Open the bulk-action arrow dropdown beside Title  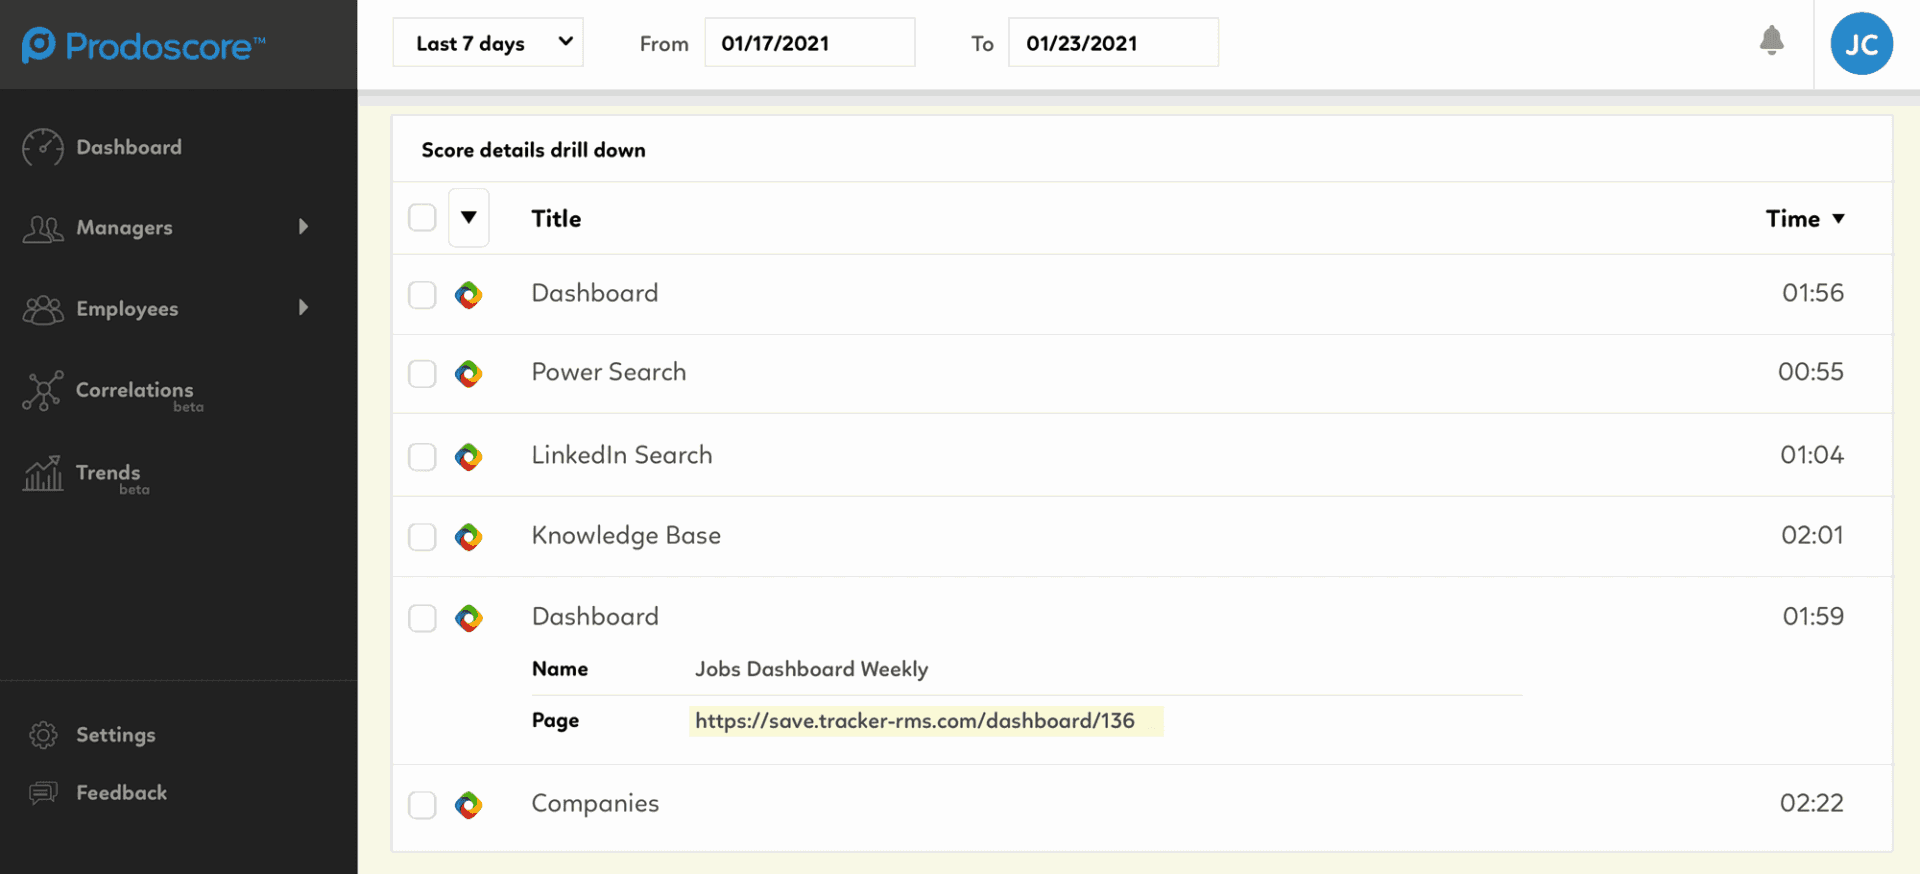[468, 217]
